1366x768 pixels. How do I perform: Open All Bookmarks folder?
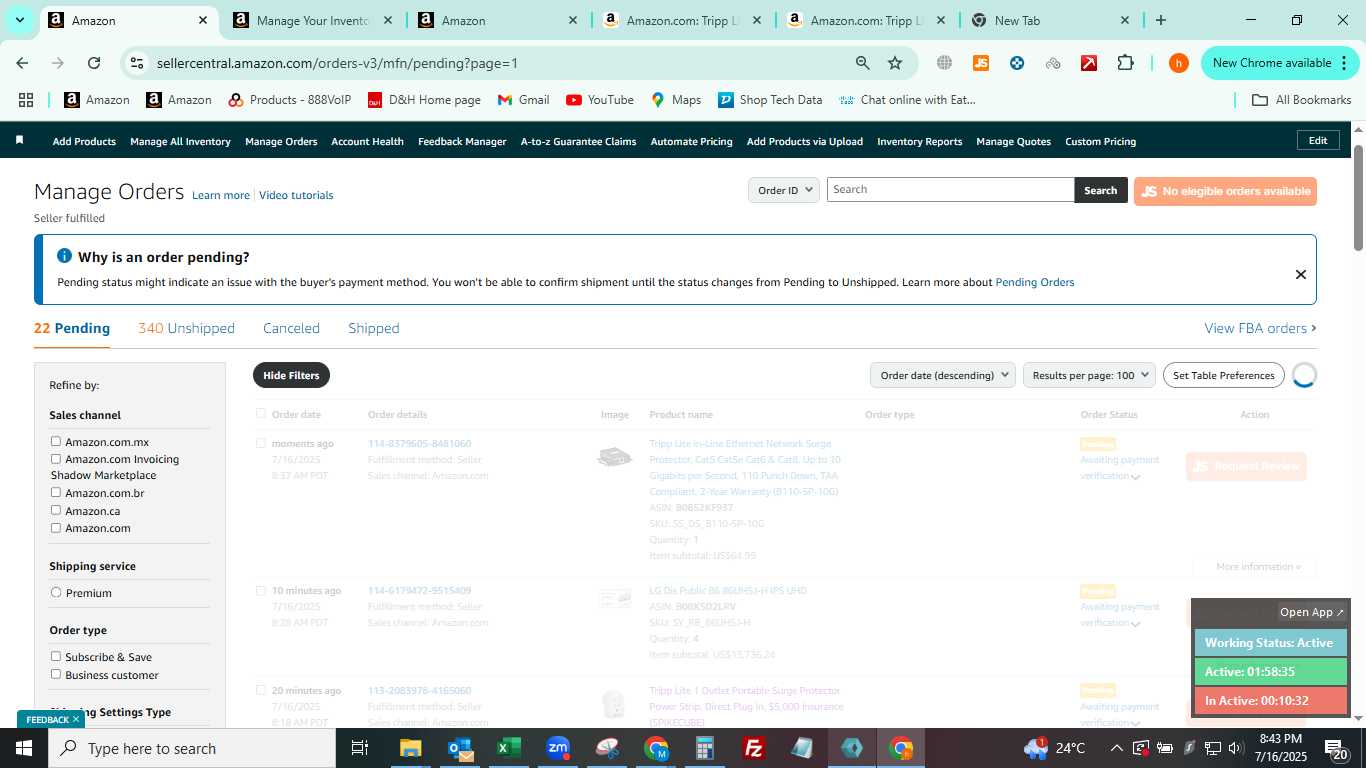click(1301, 100)
